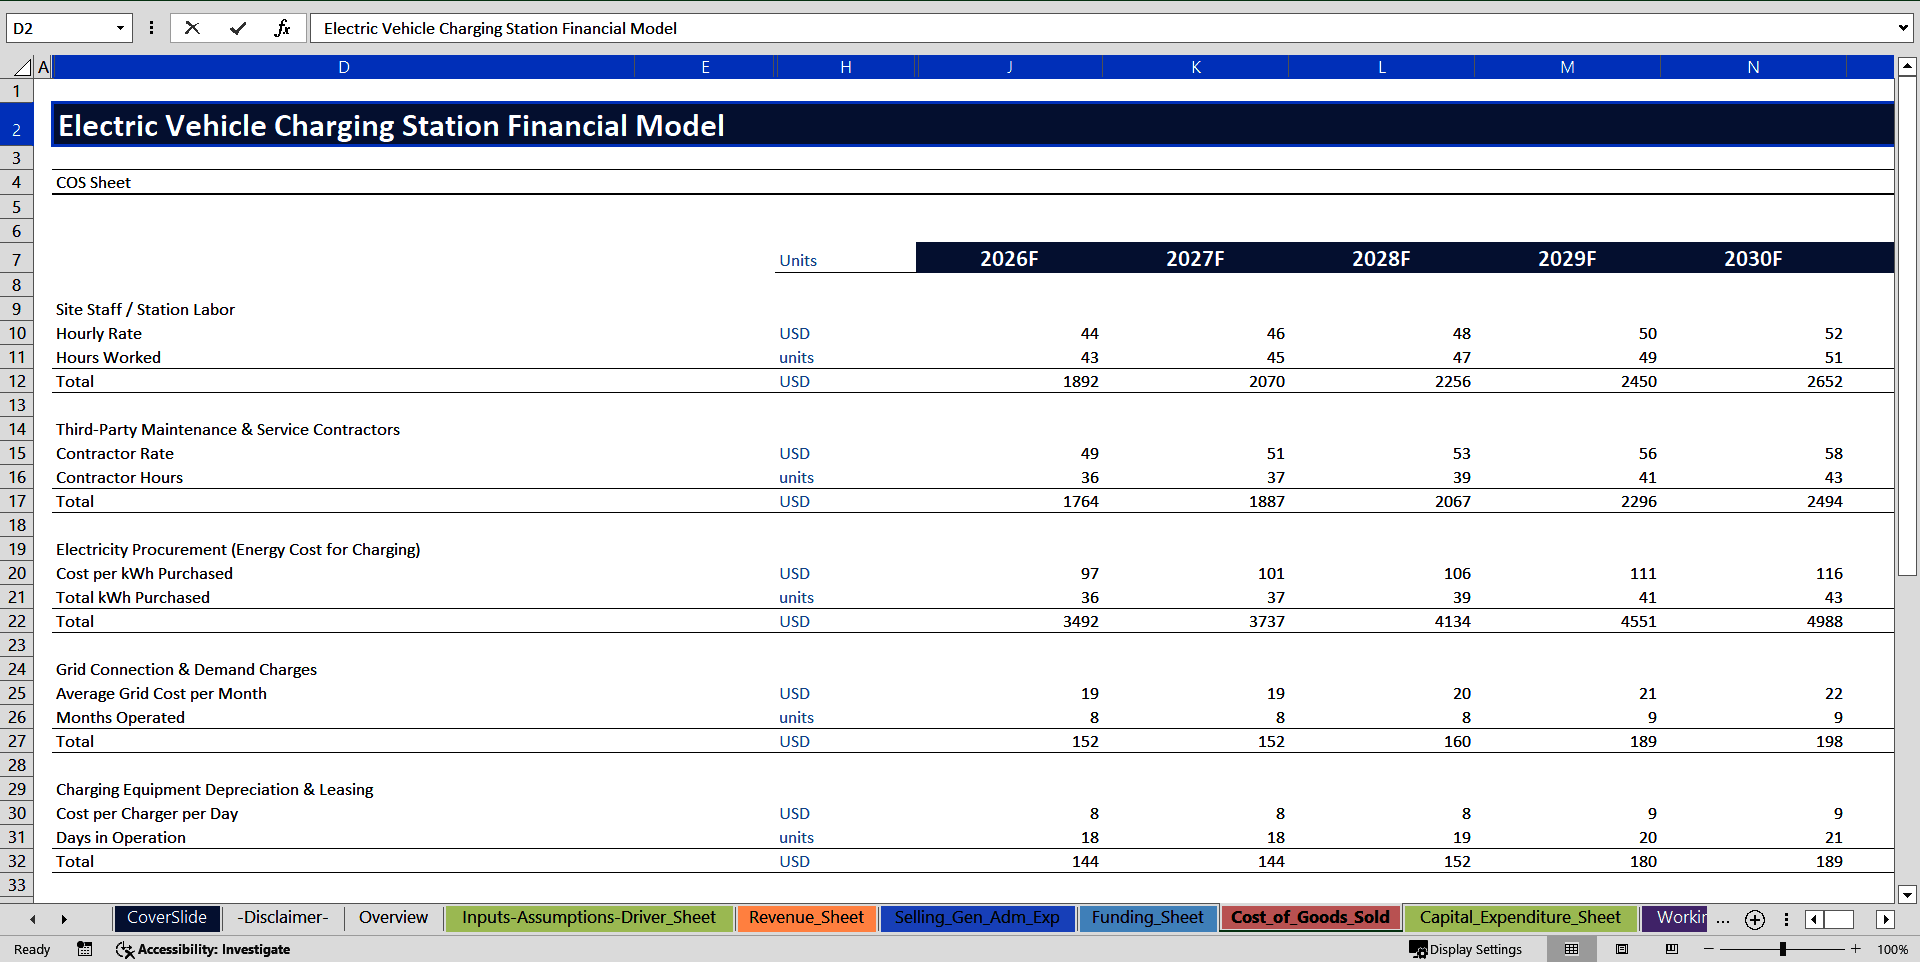Open Insert Function (fx) dialog
Screen dimensions: 1920x962
283,28
